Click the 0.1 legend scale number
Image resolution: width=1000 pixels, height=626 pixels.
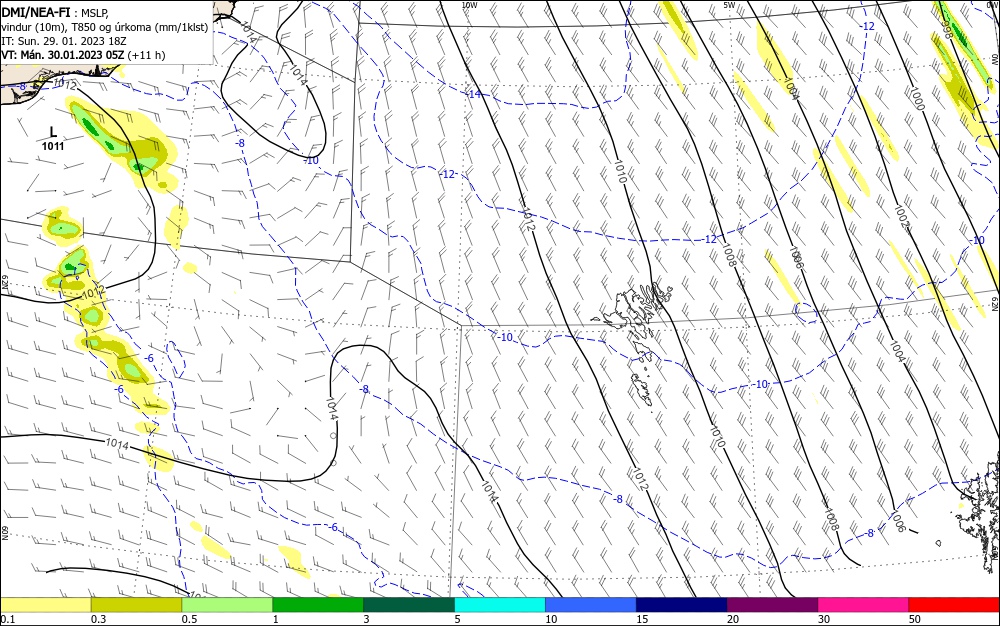8,619
